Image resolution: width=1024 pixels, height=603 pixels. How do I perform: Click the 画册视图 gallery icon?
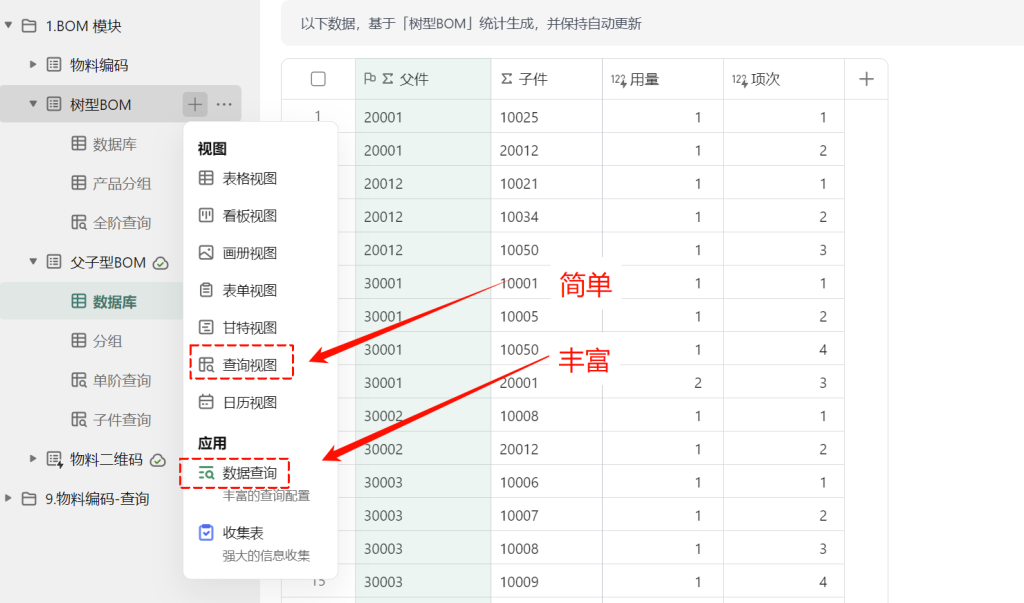coord(206,252)
